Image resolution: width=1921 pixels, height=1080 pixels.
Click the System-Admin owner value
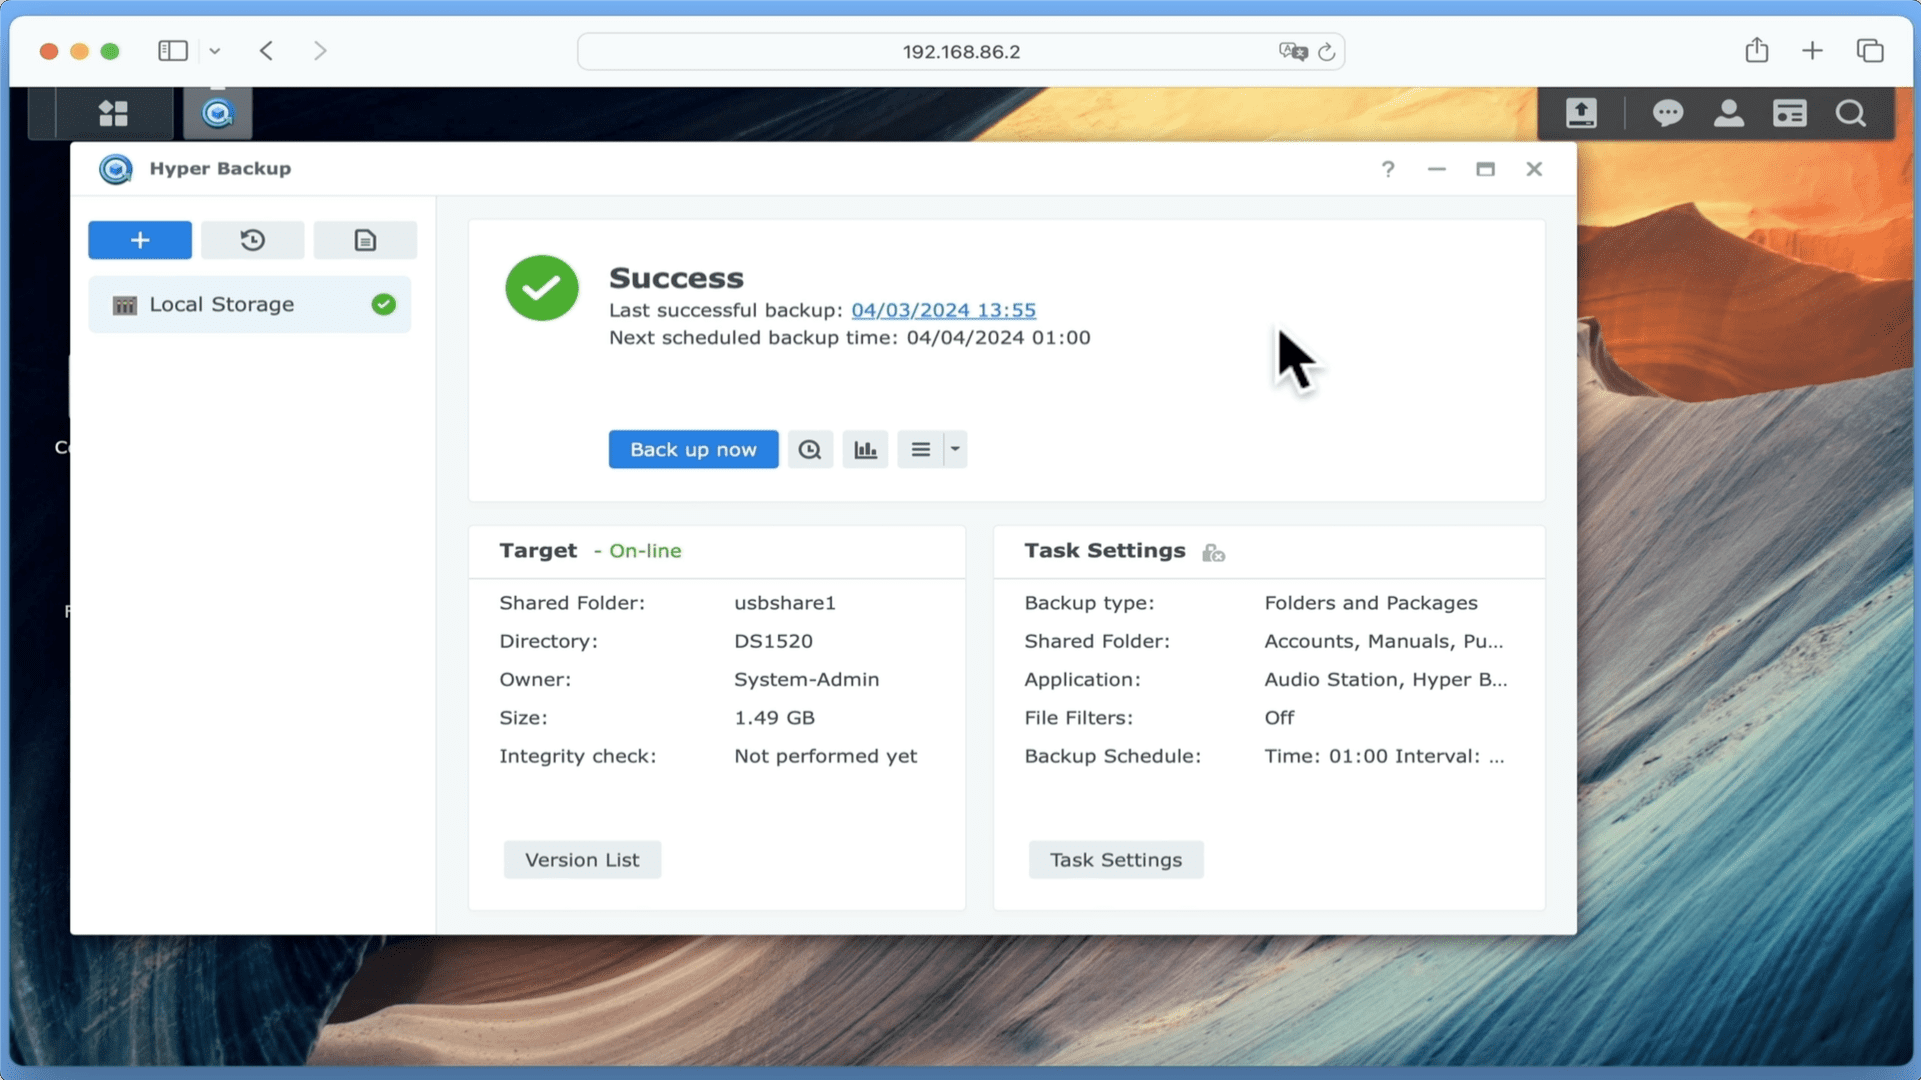click(x=807, y=679)
